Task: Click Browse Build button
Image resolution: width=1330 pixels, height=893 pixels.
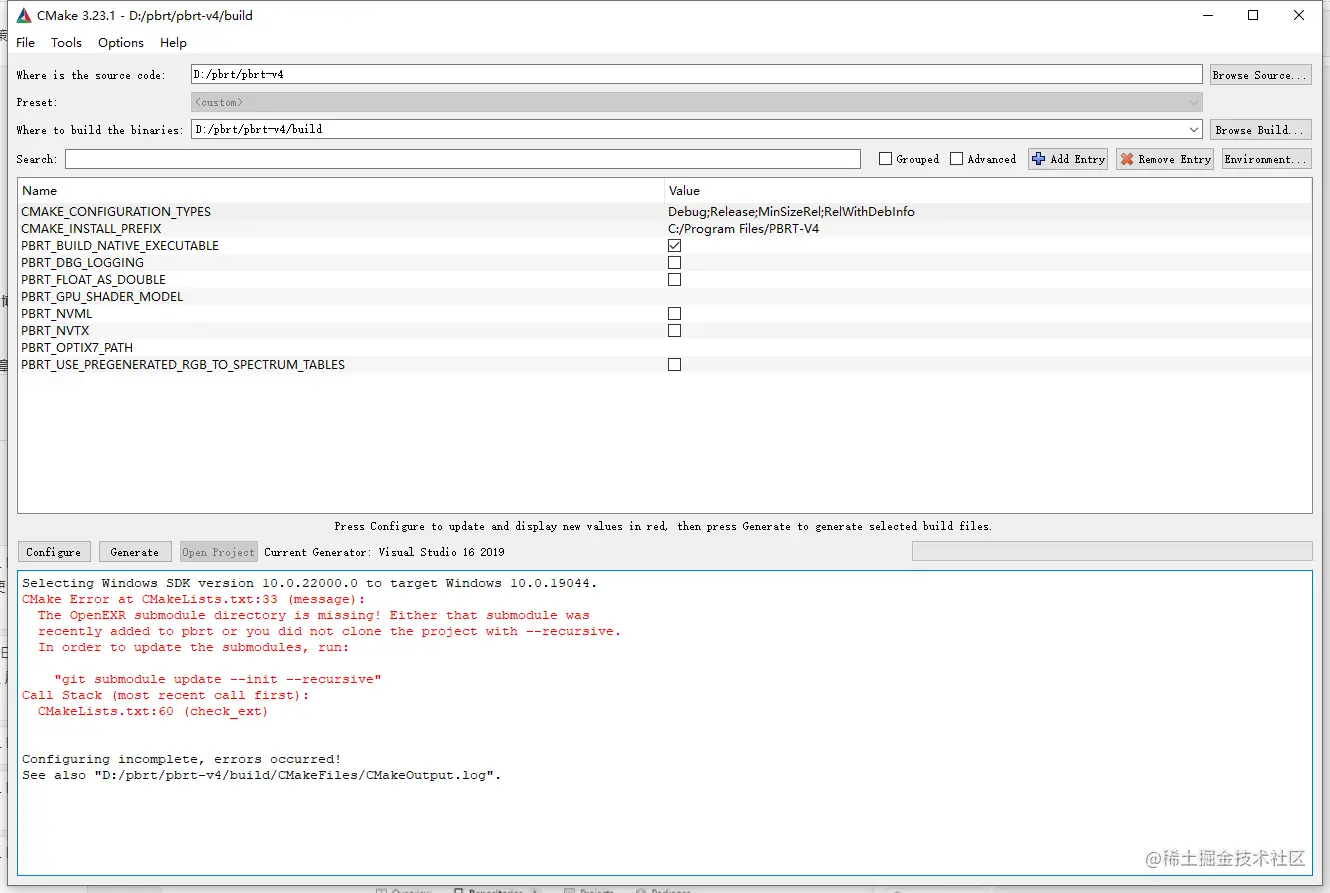Action: pyautogui.click(x=1261, y=130)
